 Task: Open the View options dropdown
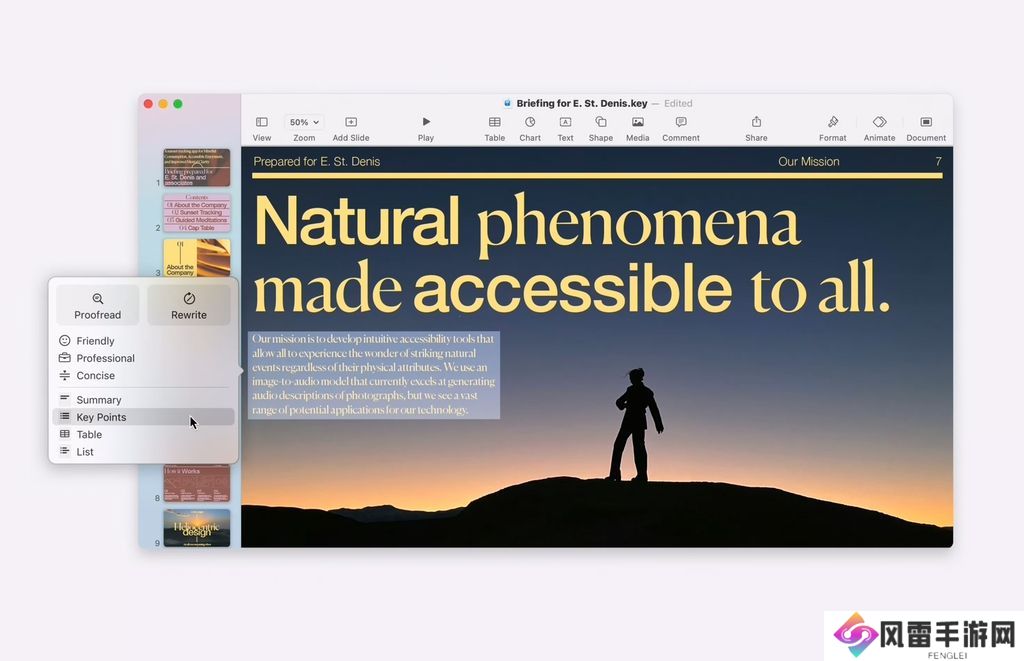pos(262,122)
